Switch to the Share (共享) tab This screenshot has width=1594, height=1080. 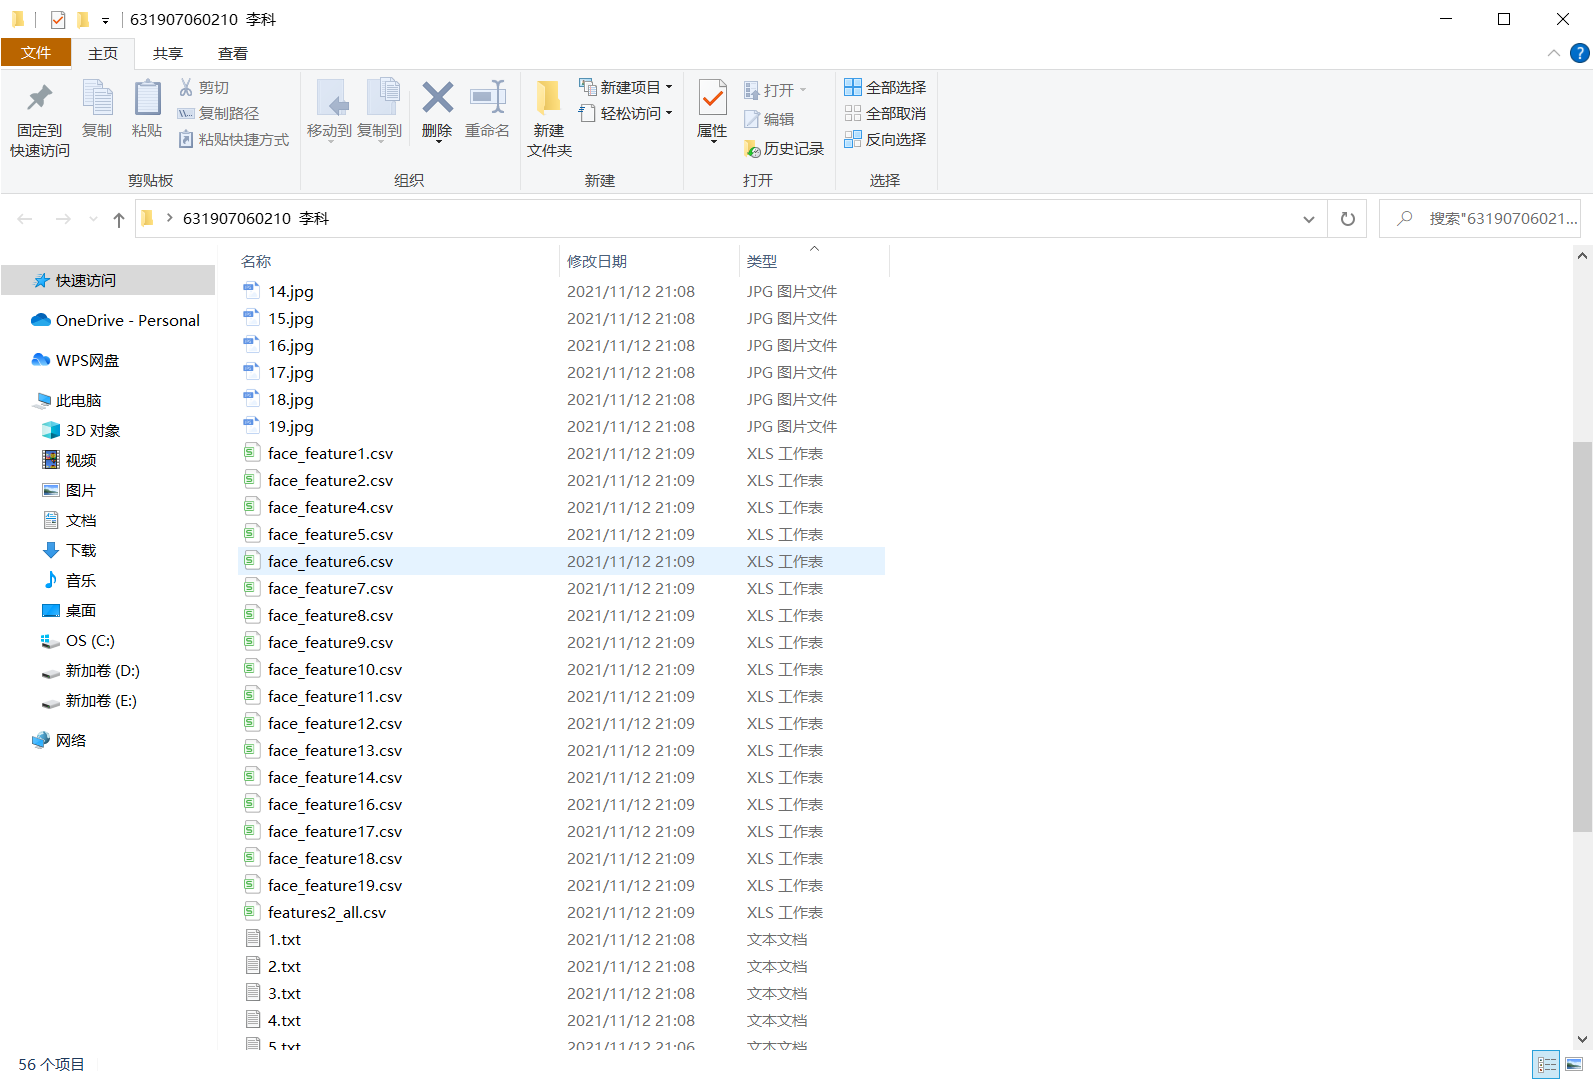click(168, 53)
